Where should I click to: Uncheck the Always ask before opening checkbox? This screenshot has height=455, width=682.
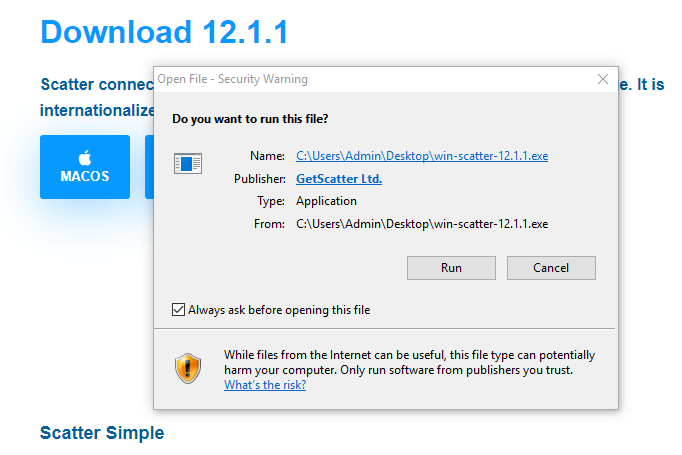pyautogui.click(x=178, y=310)
